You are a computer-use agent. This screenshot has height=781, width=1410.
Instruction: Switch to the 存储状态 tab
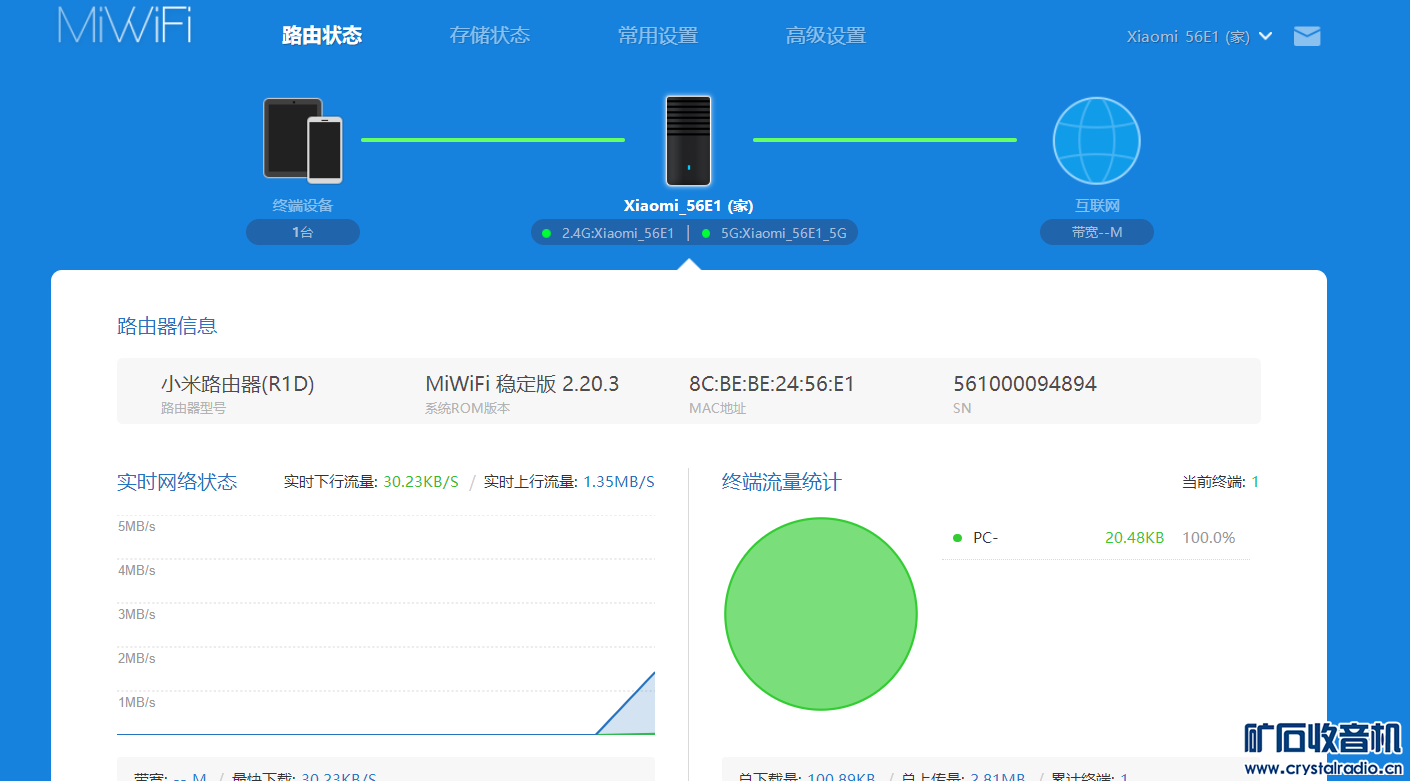tap(490, 36)
